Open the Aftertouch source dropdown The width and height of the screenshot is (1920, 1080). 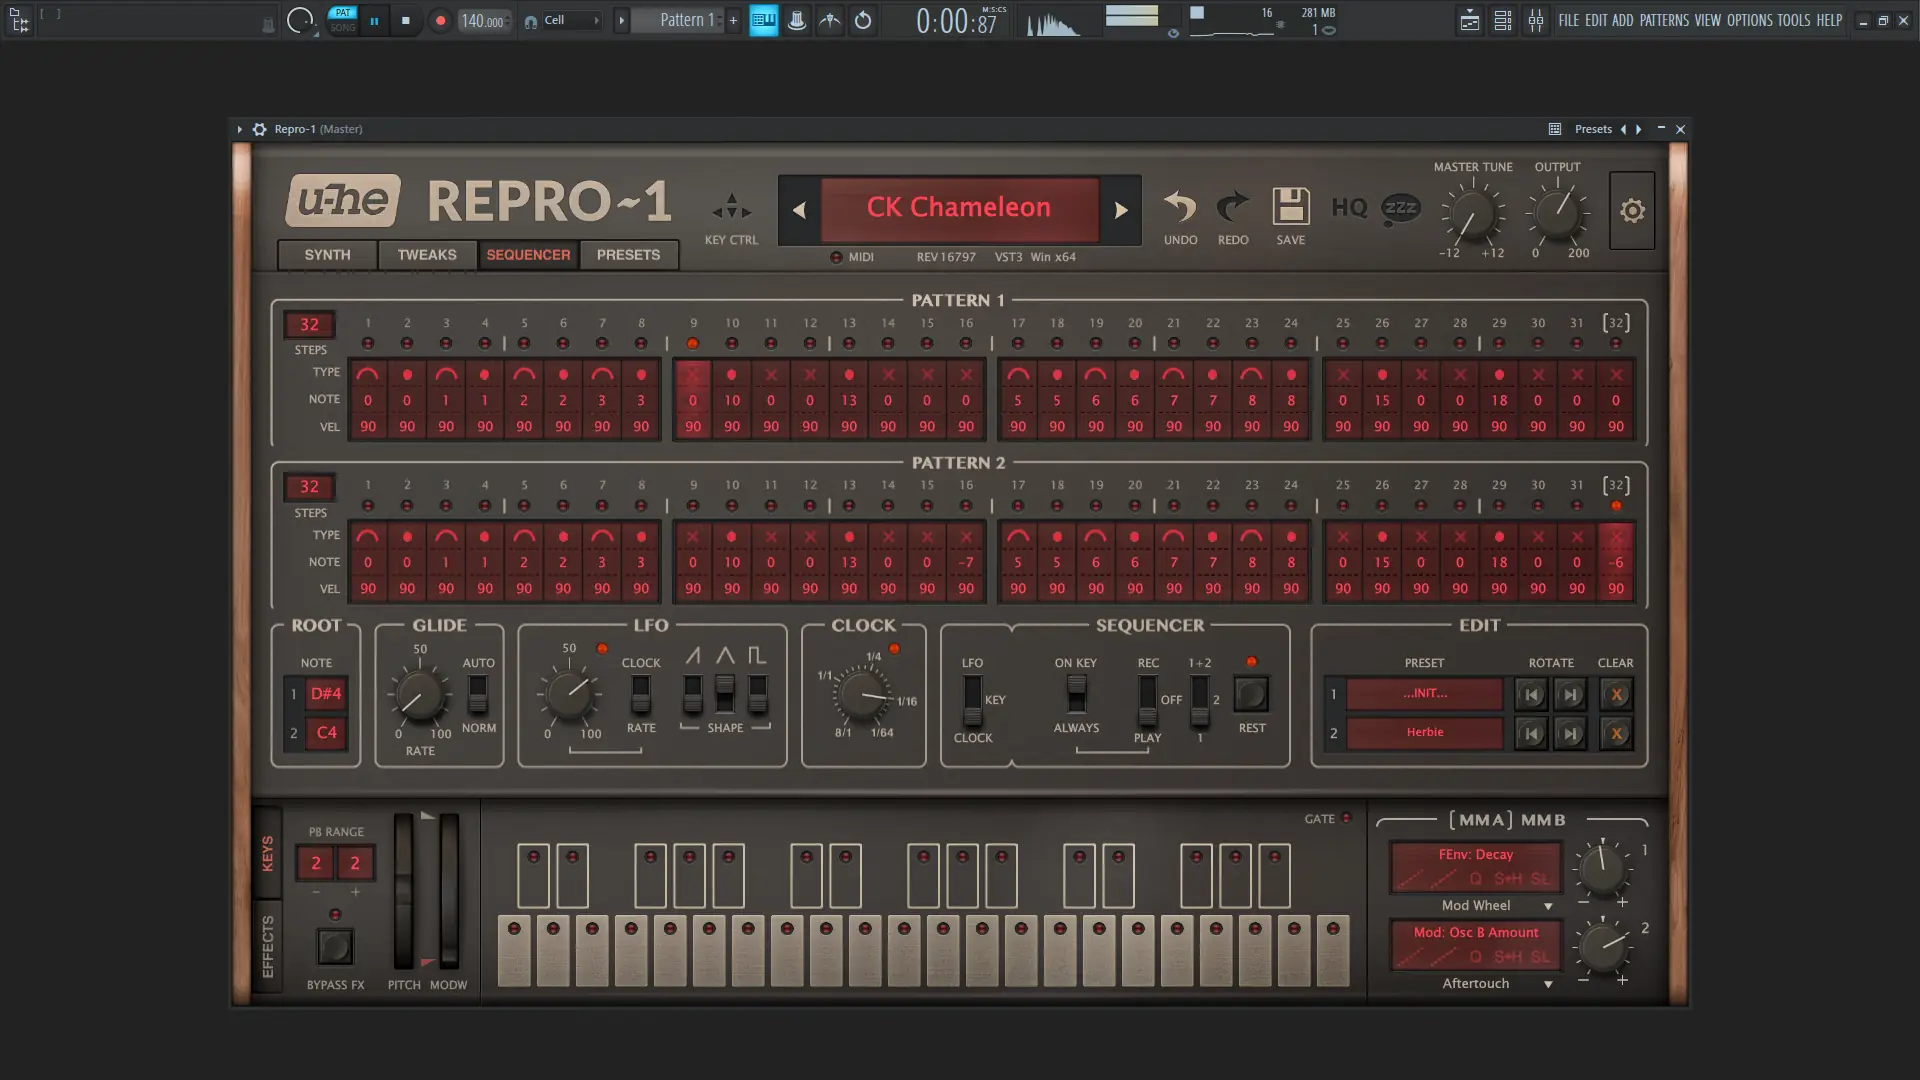point(1548,984)
